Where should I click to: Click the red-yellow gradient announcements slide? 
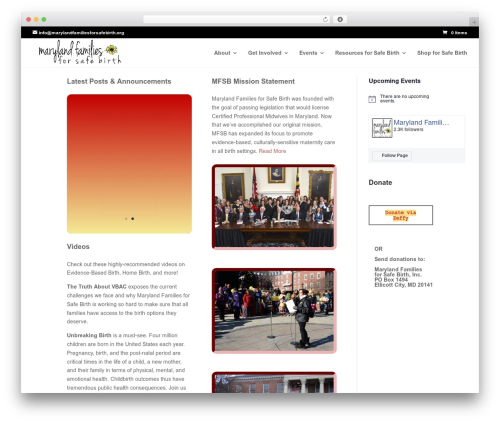[x=129, y=164]
